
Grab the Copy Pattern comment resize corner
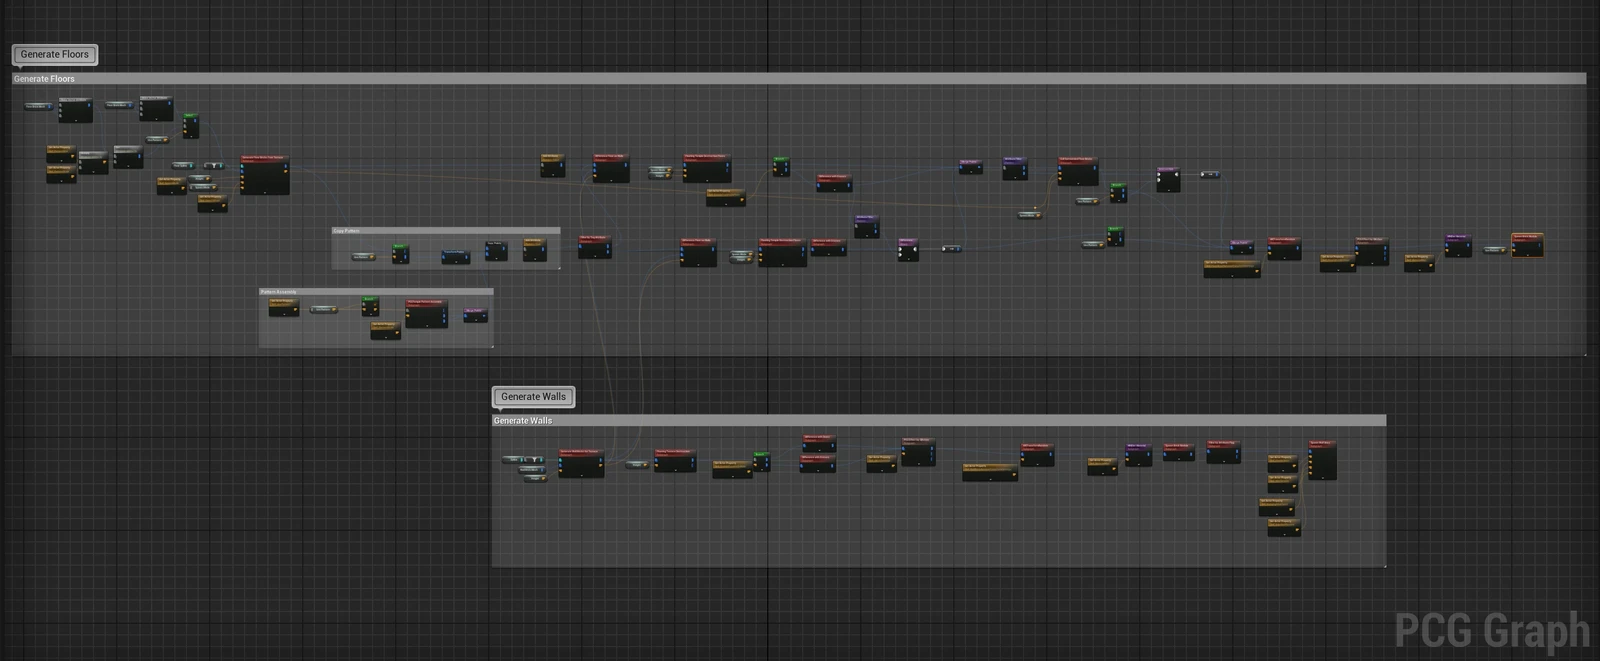(558, 267)
